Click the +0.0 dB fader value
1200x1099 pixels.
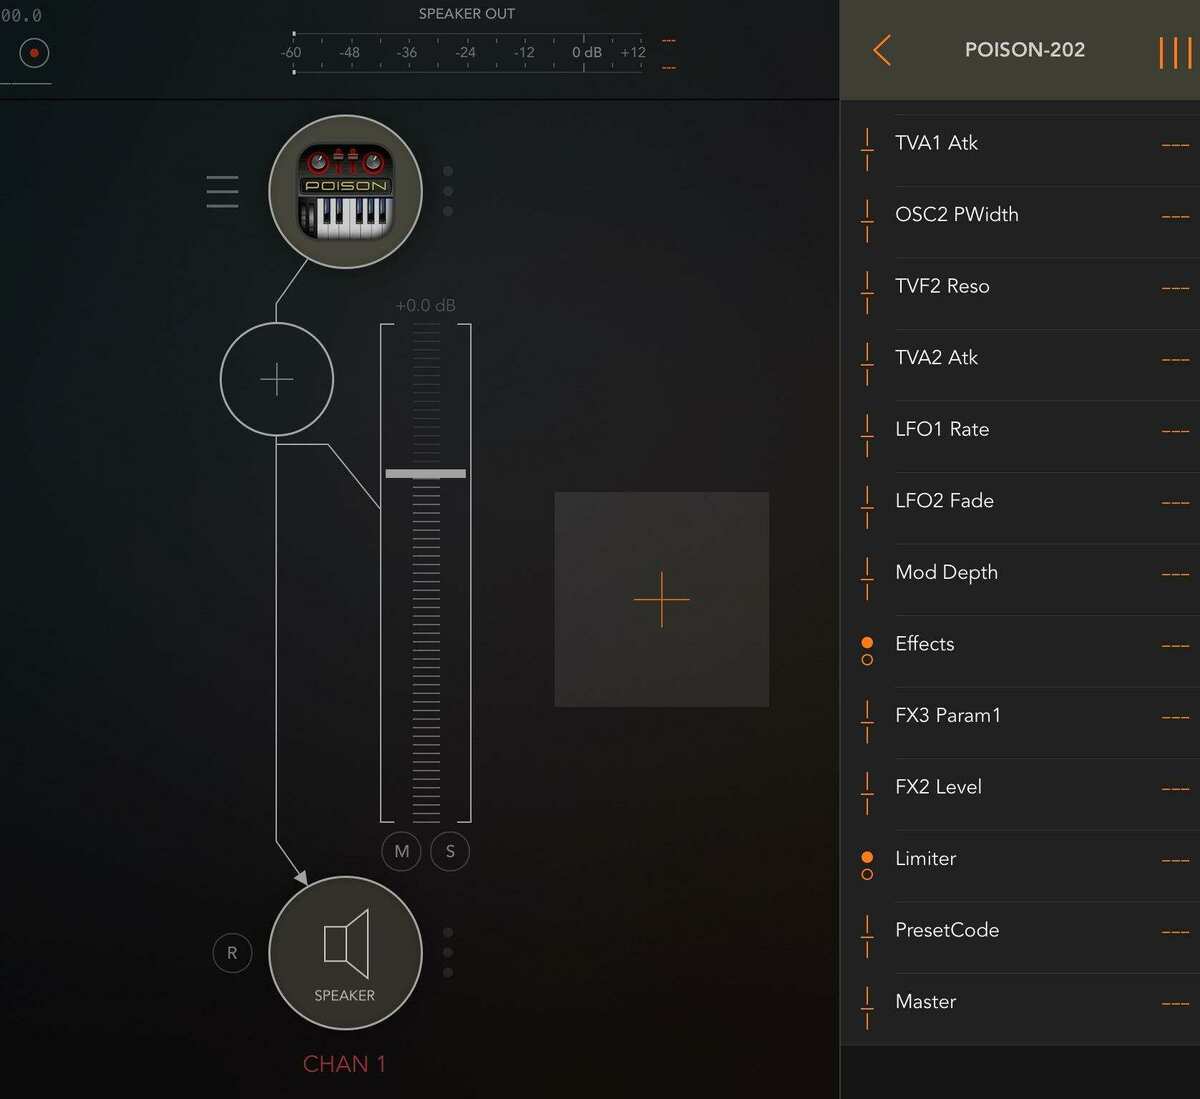point(425,305)
